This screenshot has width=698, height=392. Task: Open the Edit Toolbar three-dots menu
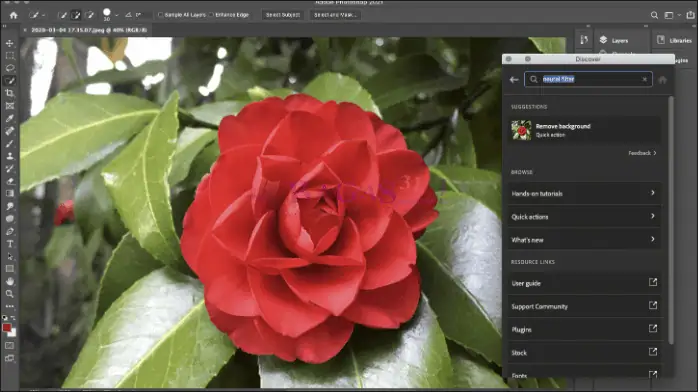click(x=9, y=306)
